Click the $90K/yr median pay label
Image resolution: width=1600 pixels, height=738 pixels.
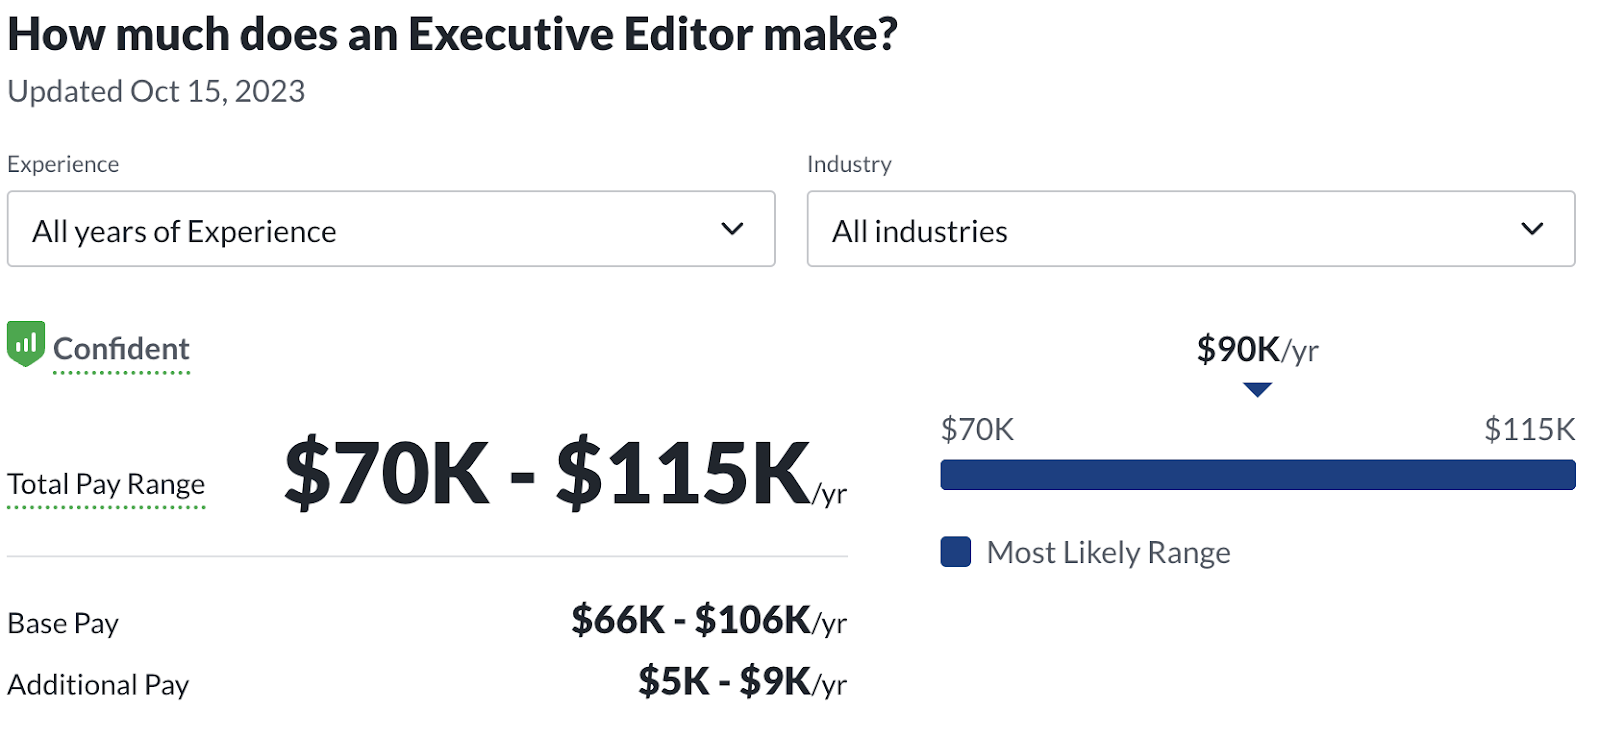[1257, 350]
